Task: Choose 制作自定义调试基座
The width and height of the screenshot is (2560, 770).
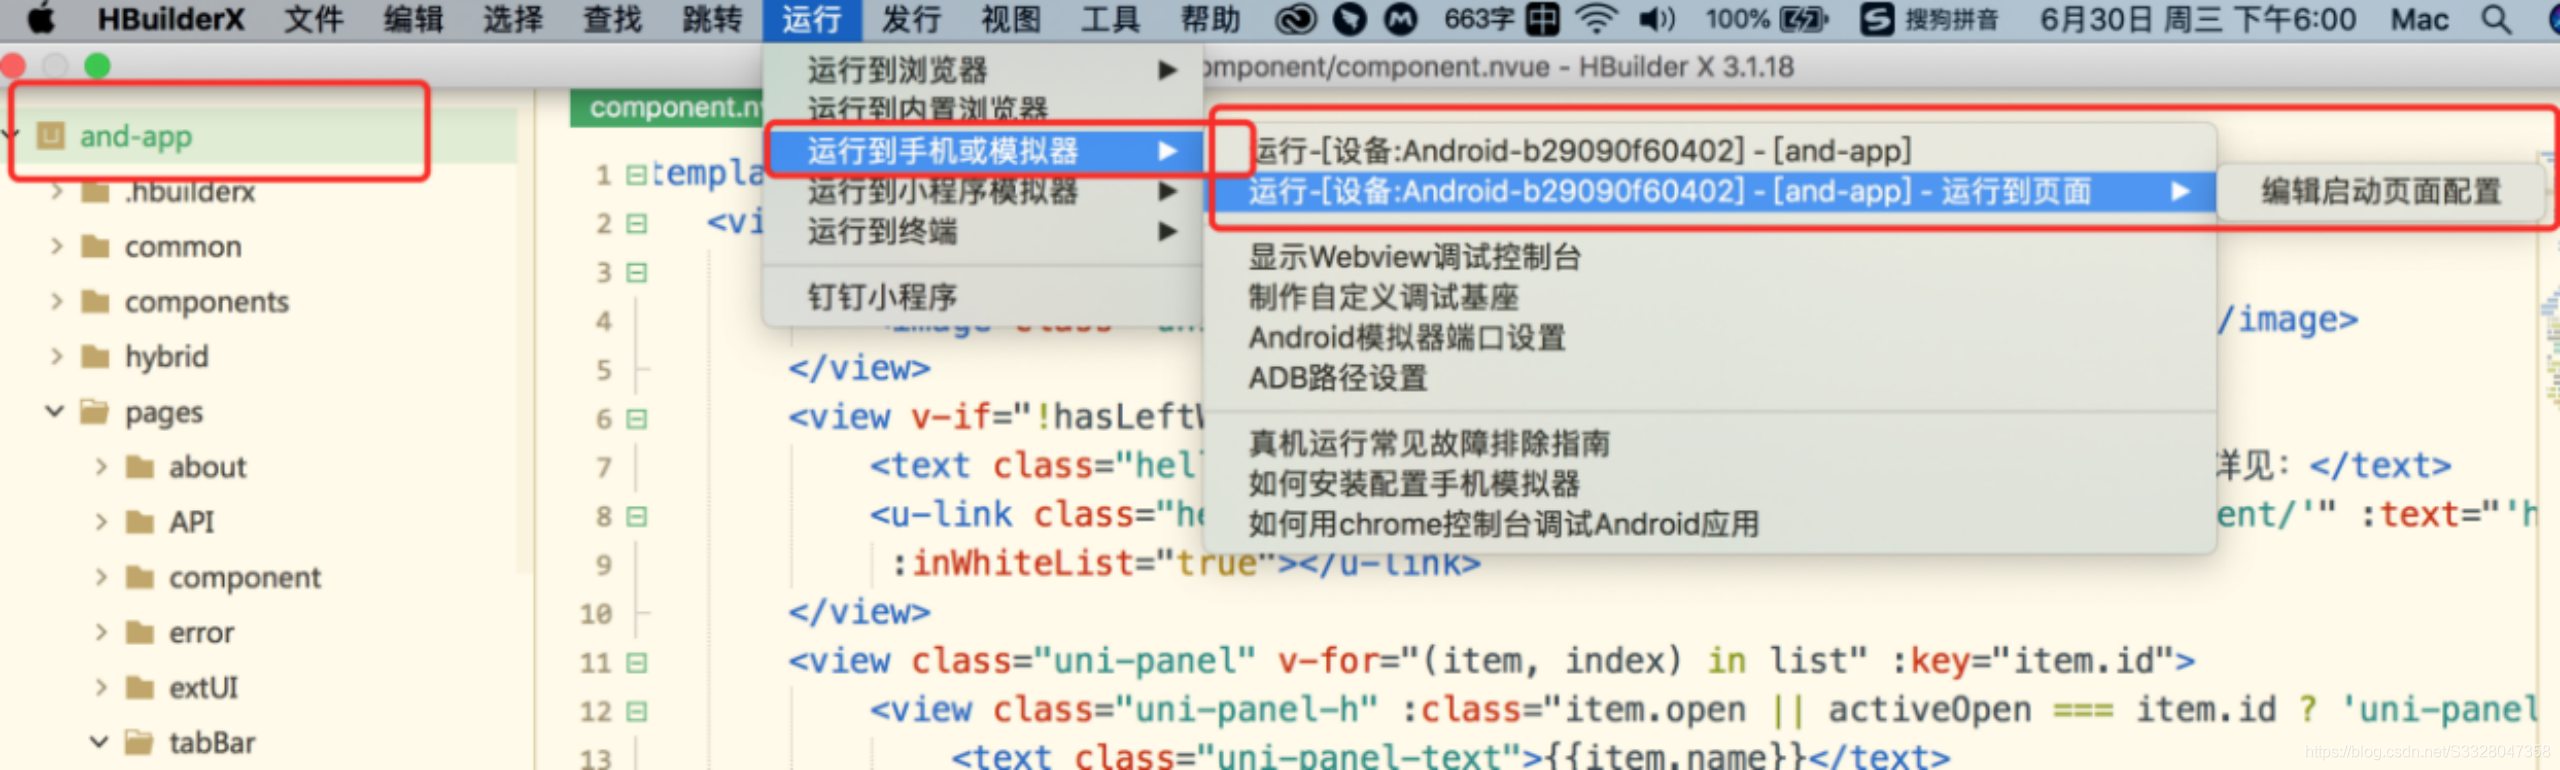Action: pos(1710,297)
